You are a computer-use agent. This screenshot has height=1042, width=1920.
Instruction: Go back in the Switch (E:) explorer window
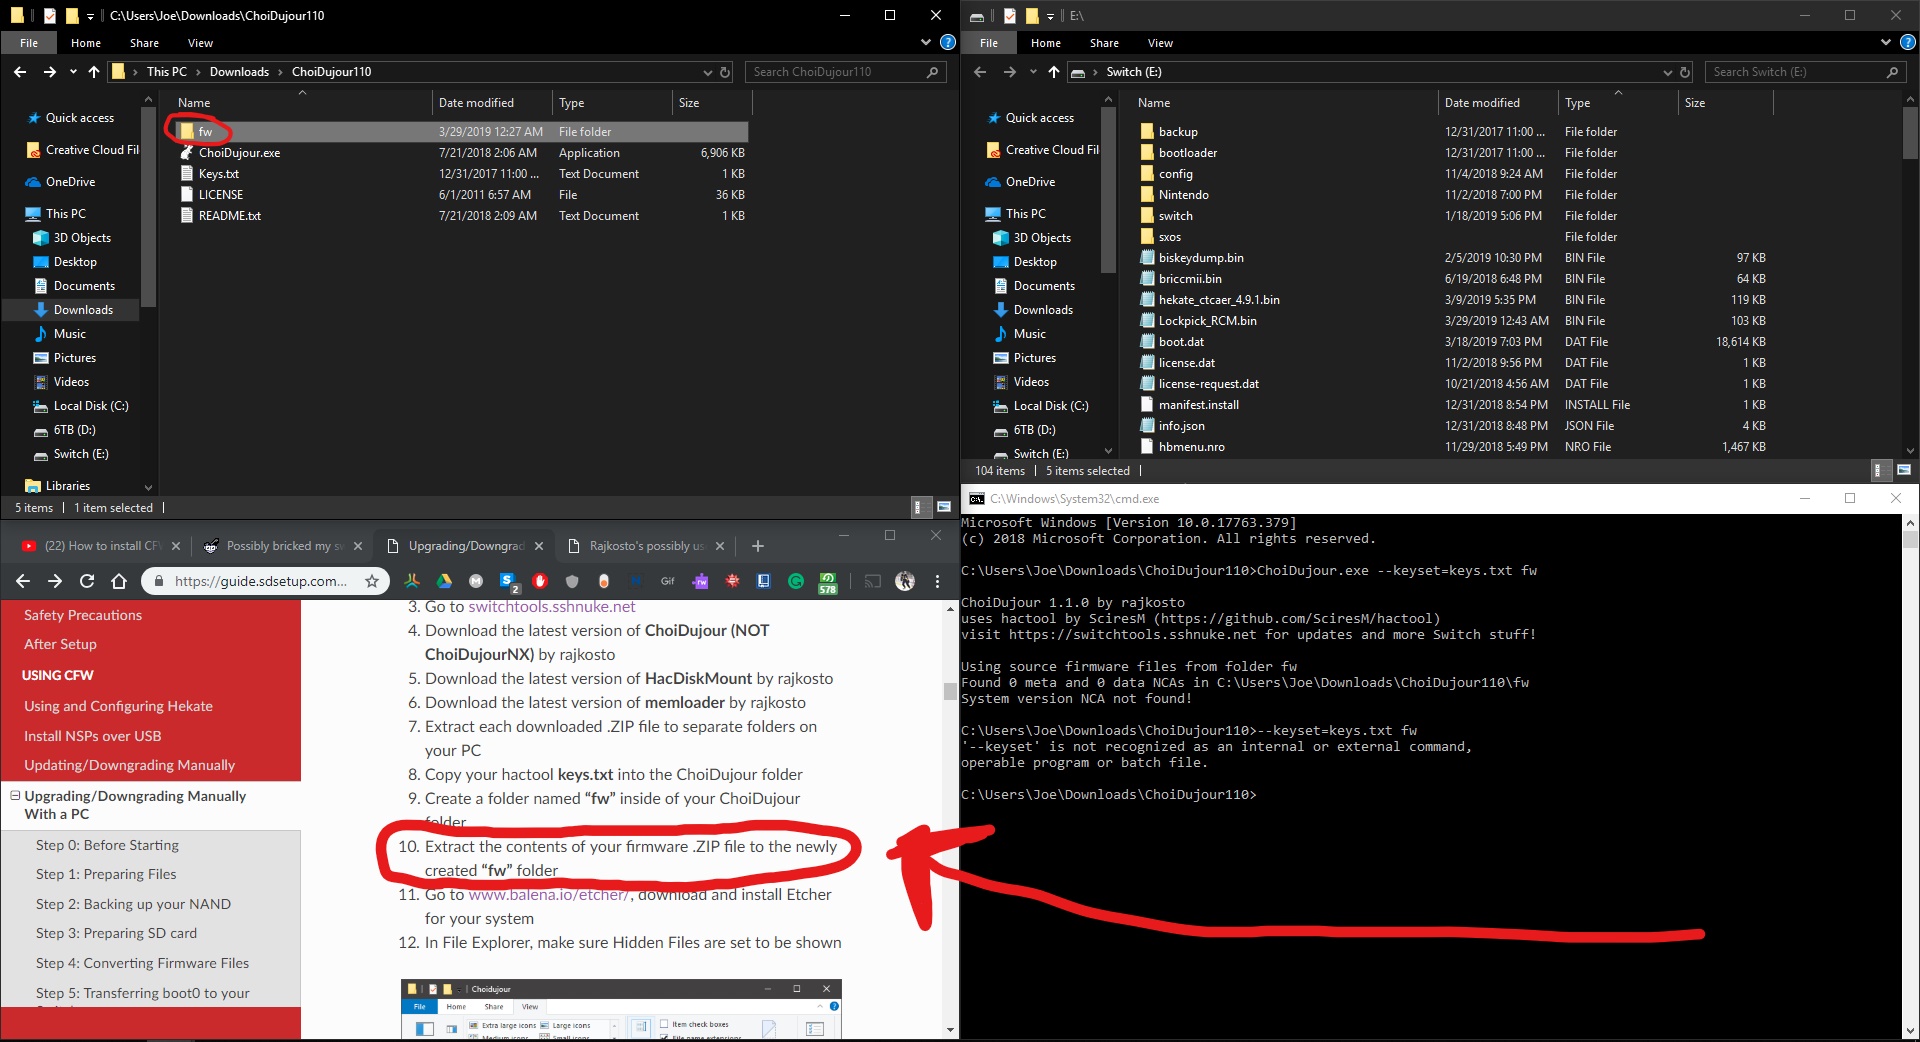980,72
